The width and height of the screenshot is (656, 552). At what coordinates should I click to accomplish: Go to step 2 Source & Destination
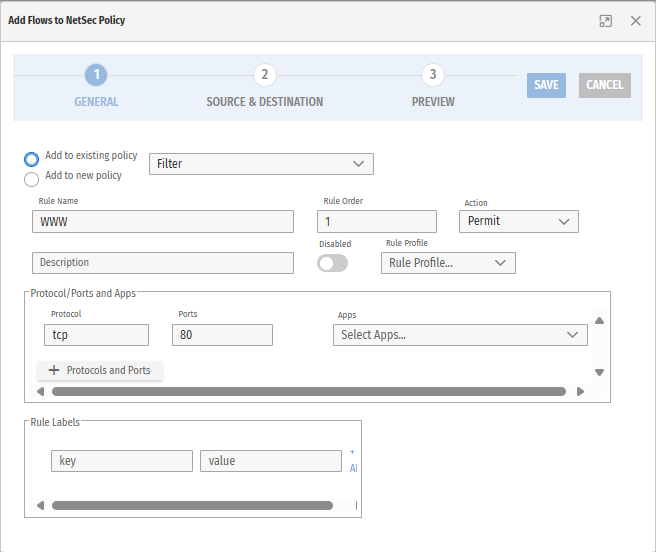(264, 75)
